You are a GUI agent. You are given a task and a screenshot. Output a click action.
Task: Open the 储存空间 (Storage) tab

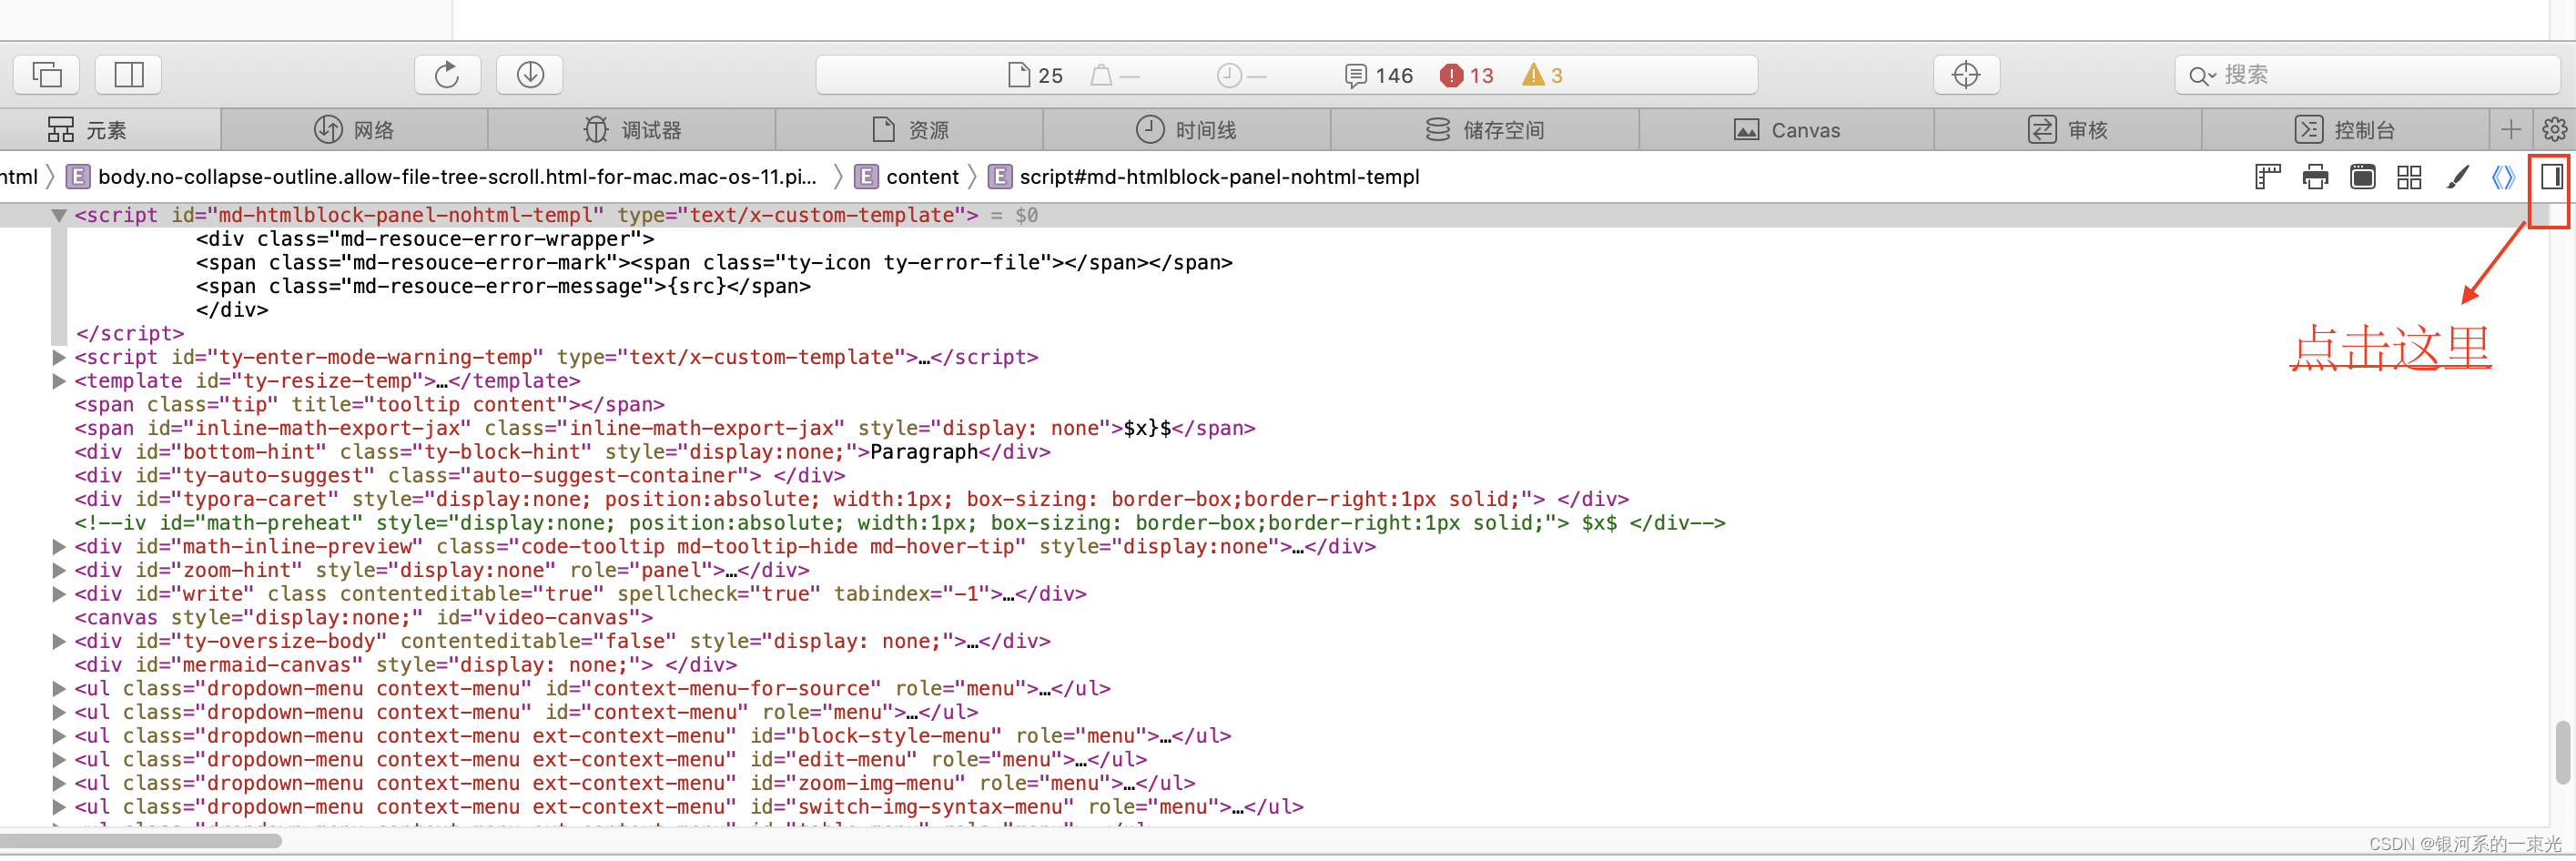(x=1485, y=130)
